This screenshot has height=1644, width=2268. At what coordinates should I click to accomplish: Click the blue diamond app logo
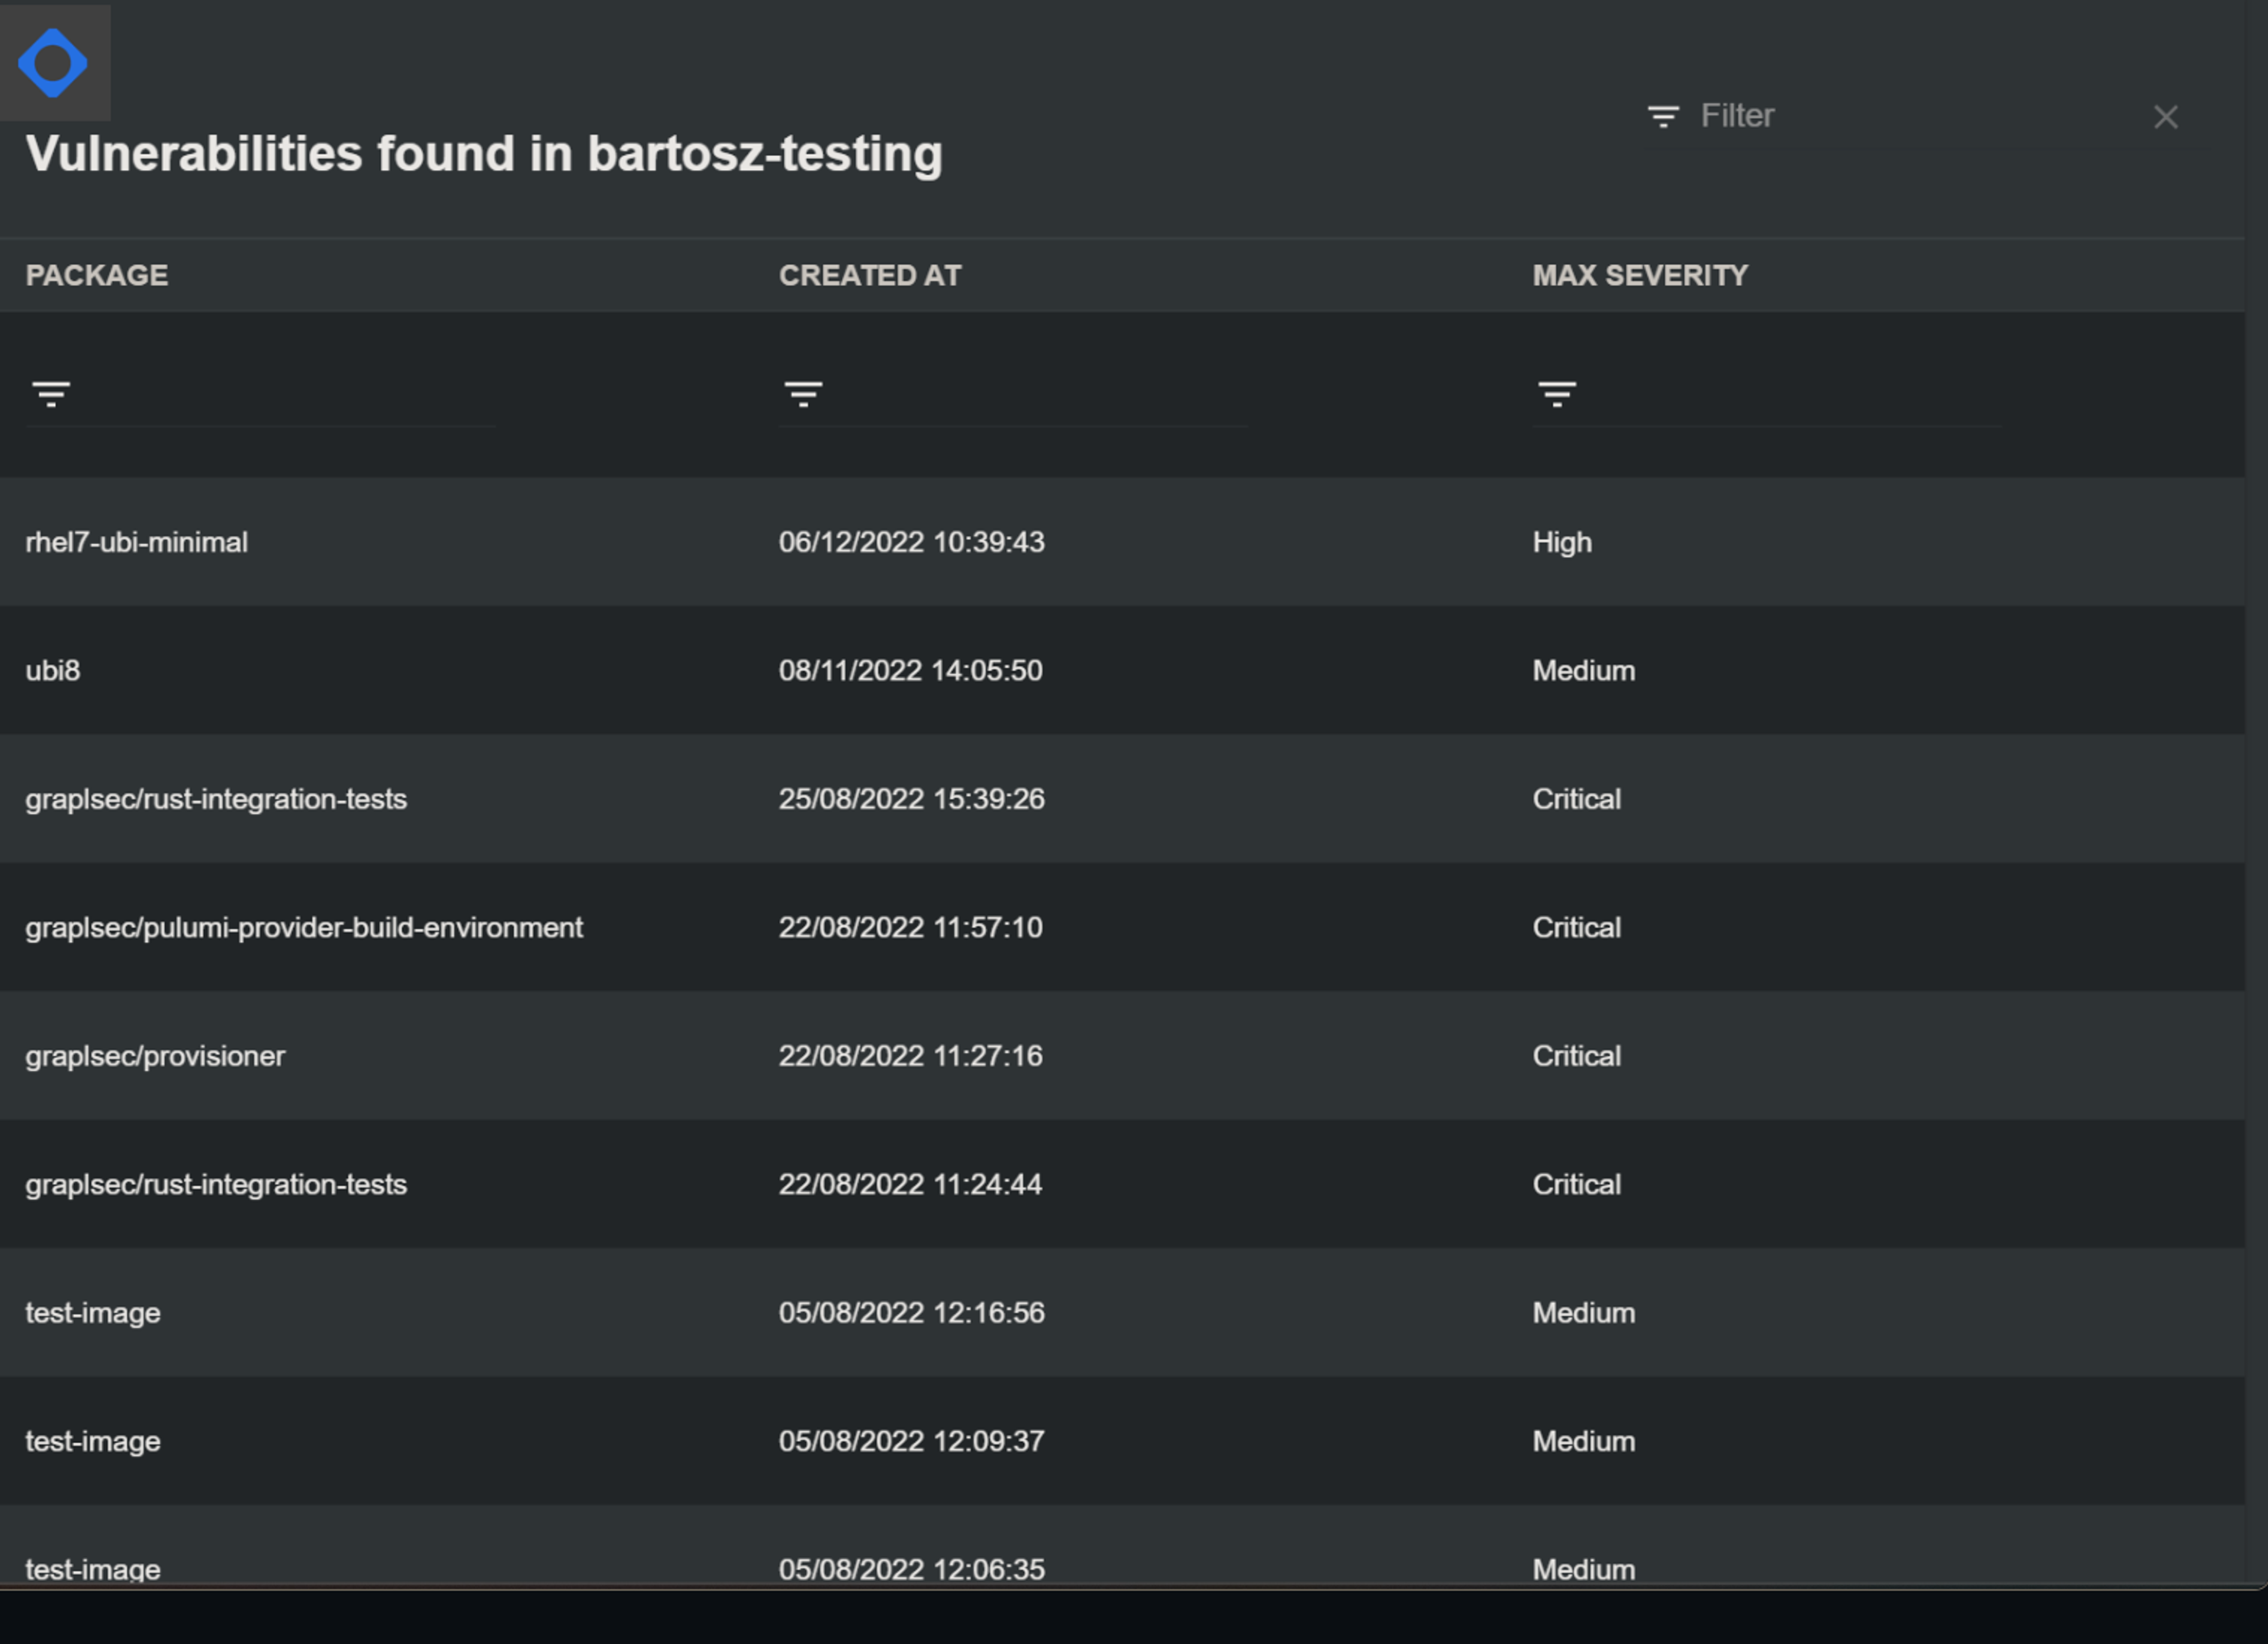(53, 63)
